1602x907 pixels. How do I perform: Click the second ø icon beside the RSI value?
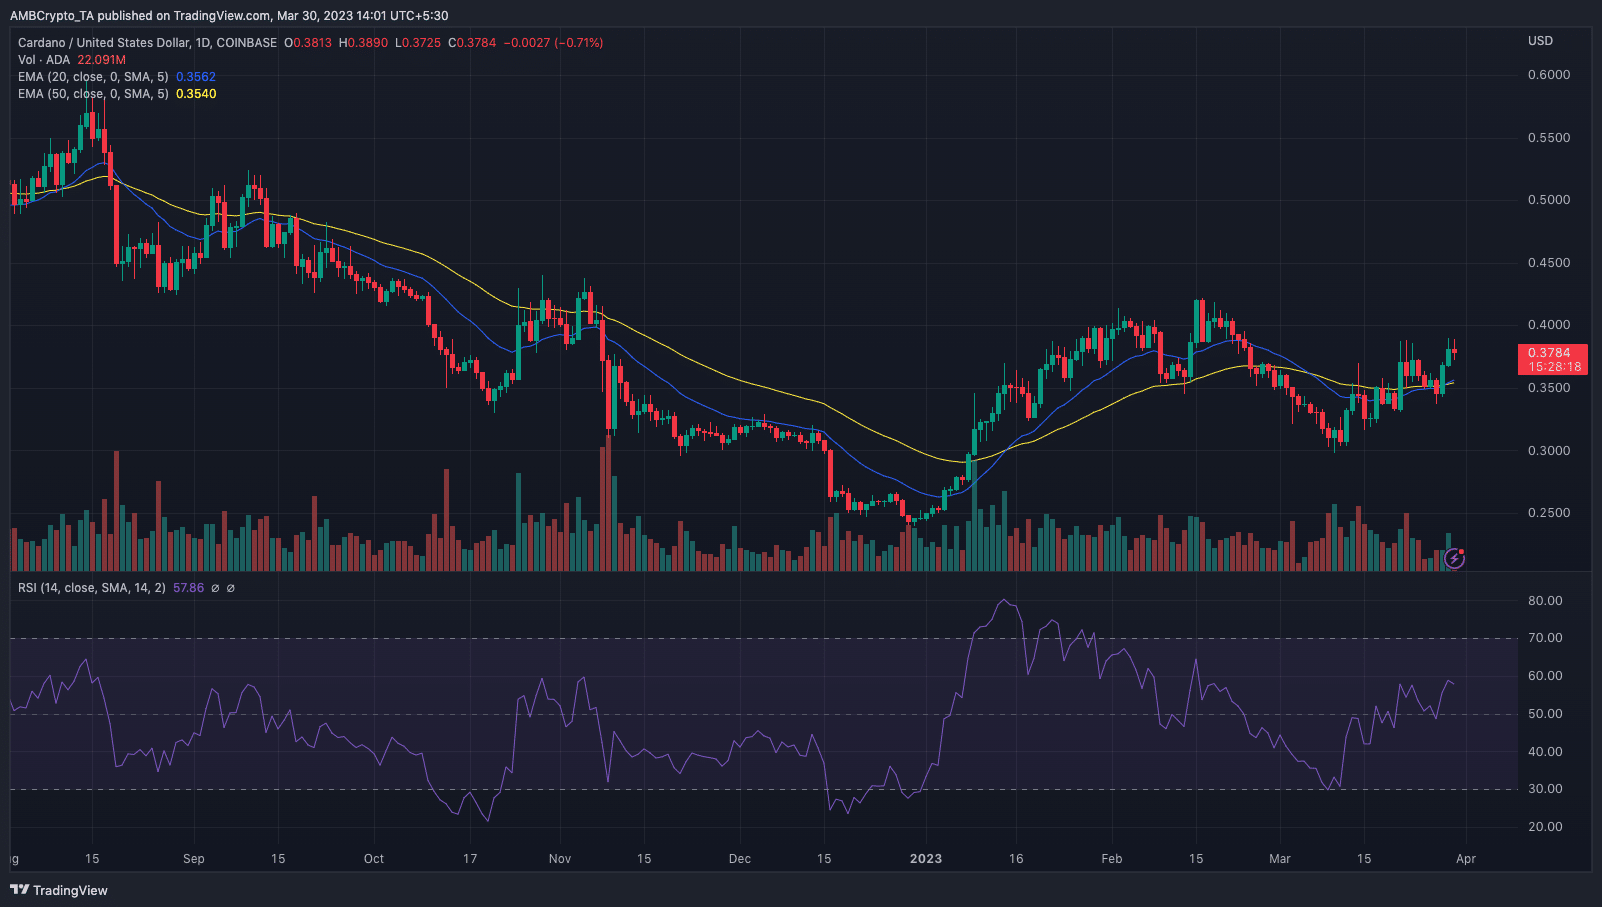tap(230, 588)
